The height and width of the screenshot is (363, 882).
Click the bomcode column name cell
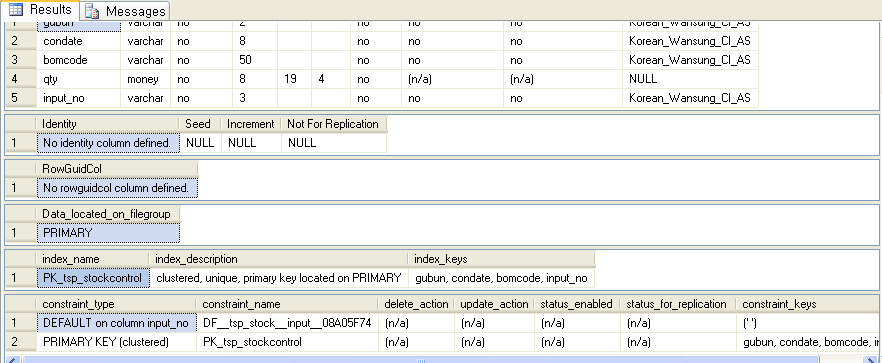(x=79, y=60)
